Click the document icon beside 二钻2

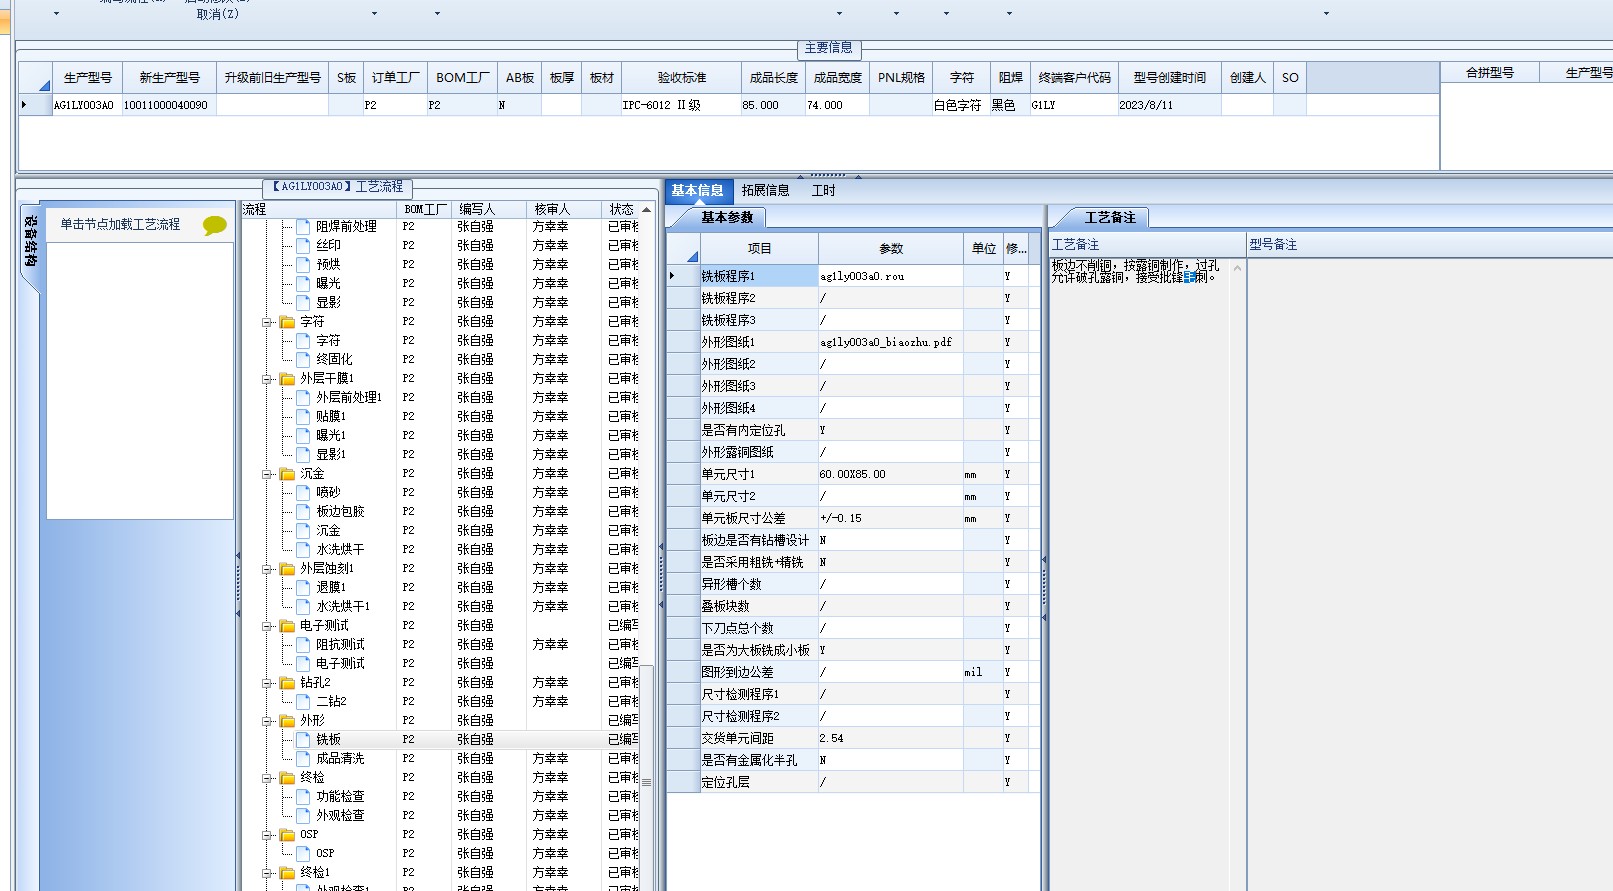303,702
